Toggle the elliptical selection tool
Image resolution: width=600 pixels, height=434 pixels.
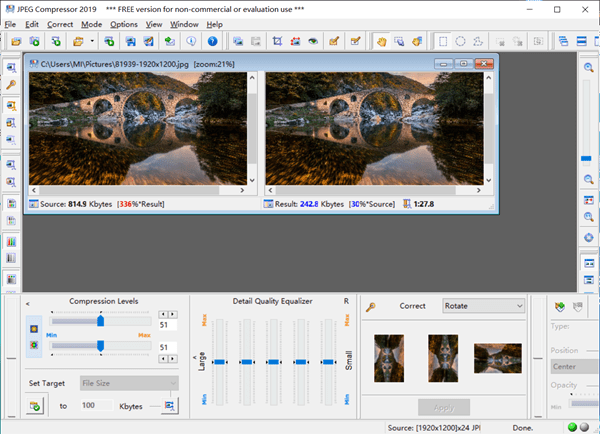coord(460,41)
